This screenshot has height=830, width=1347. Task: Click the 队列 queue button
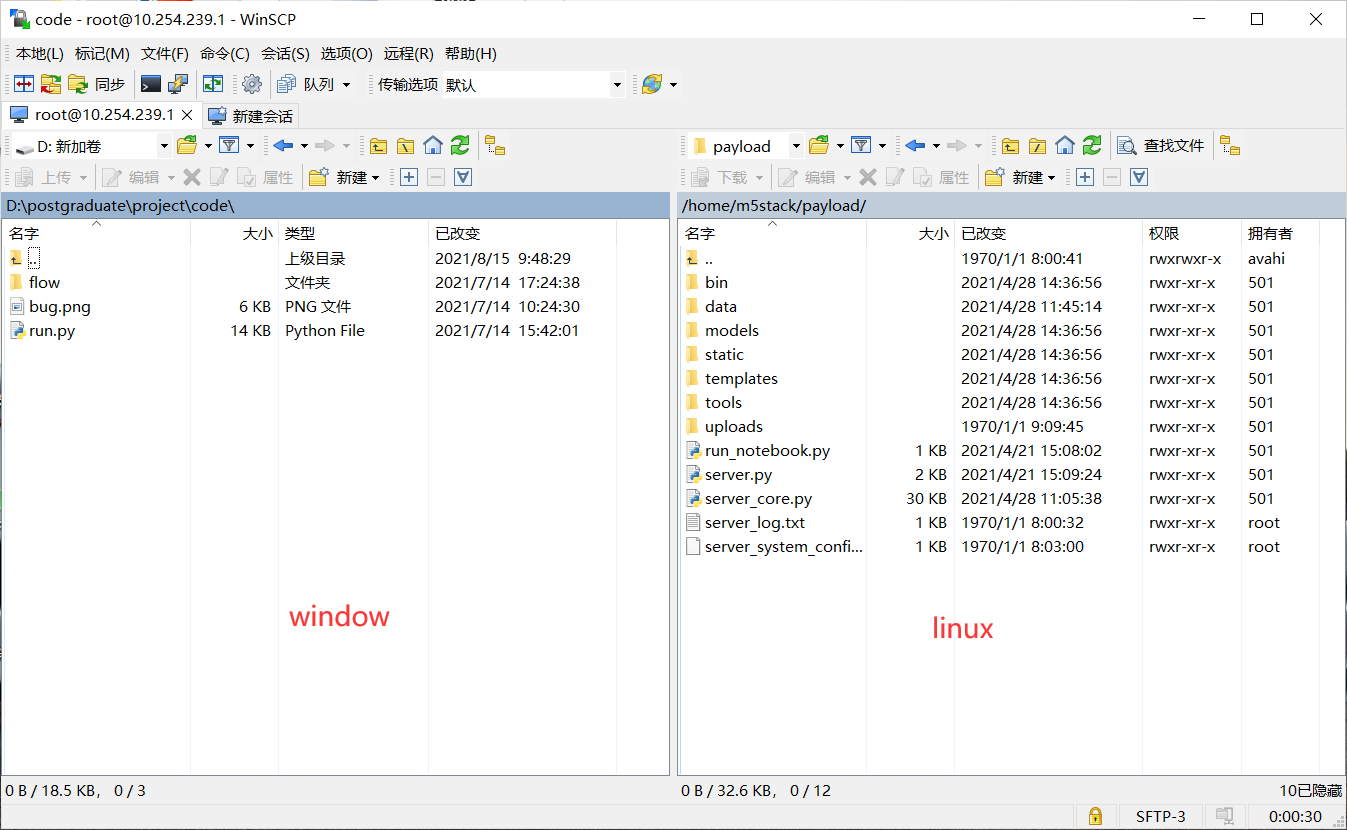click(307, 85)
